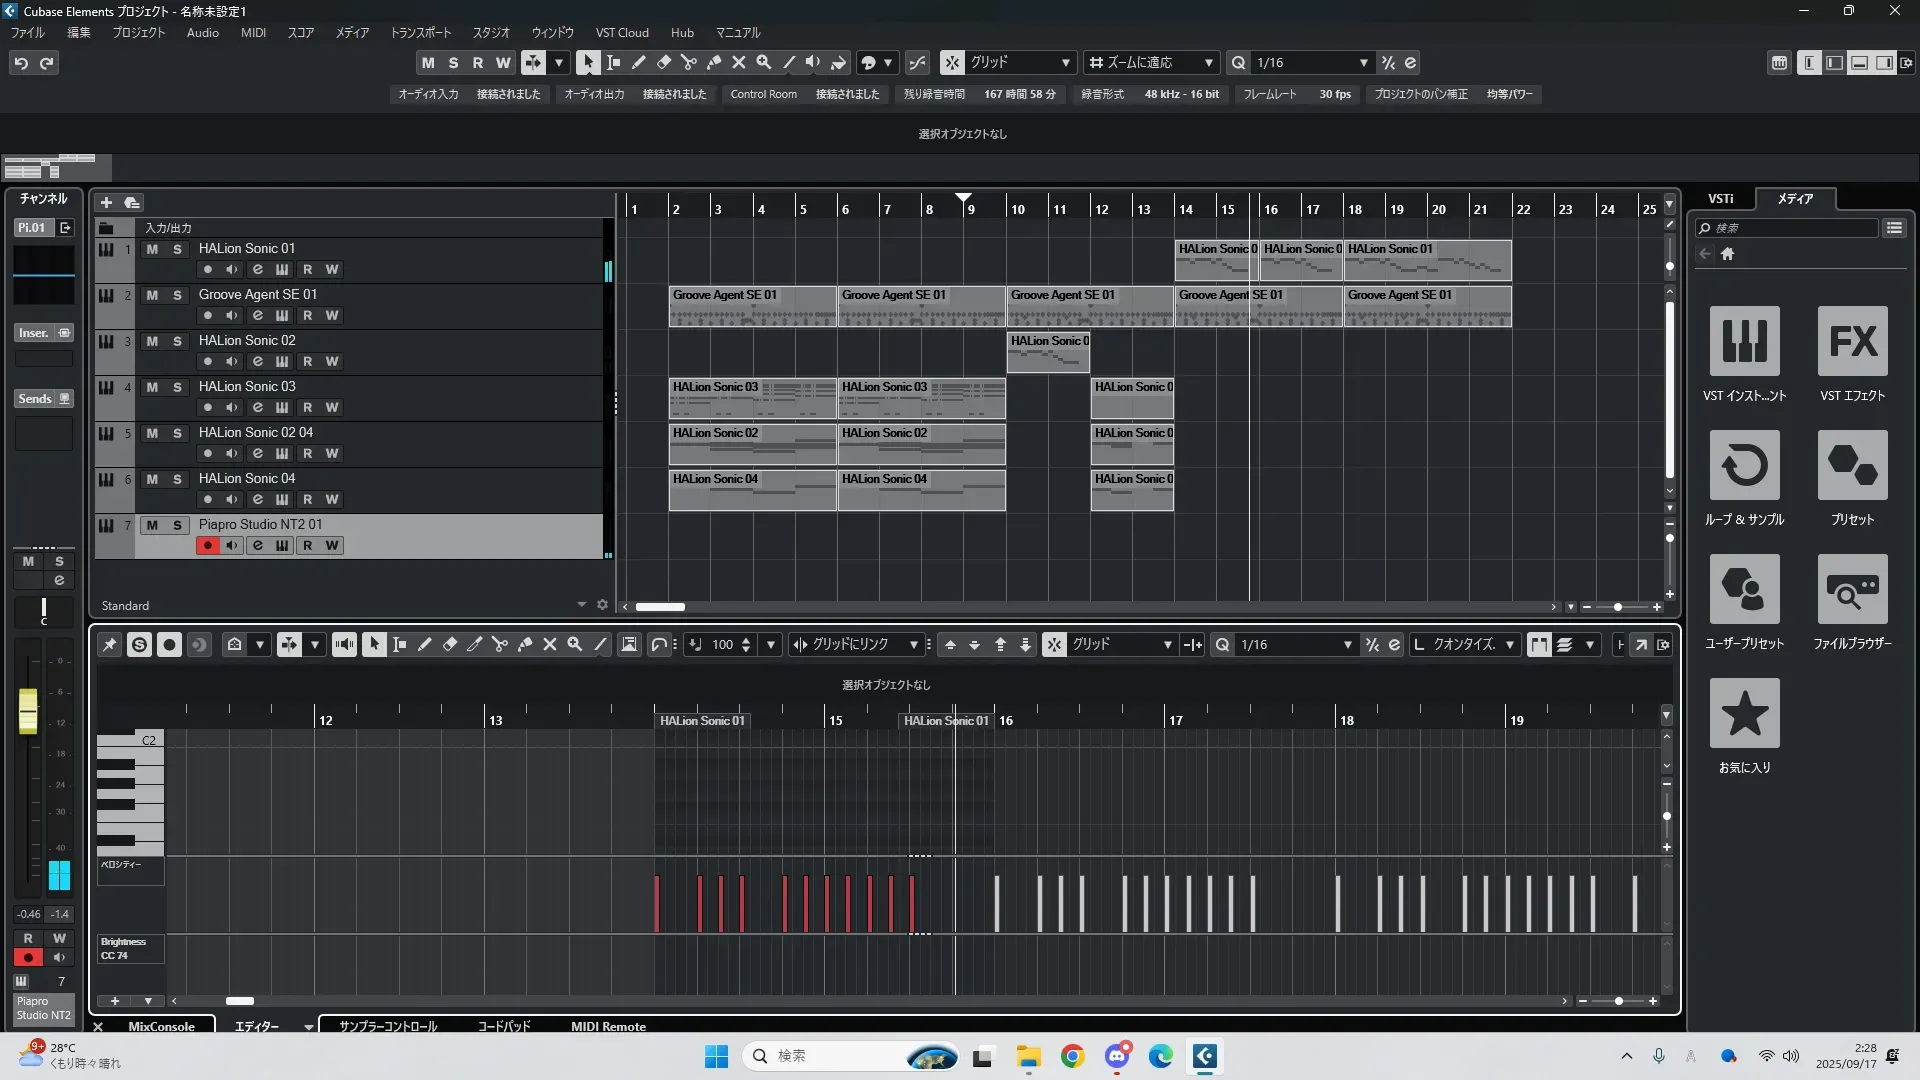Image resolution: width=1920 pixels, height=1080 pixels.
Task: Open Loops & Samples media tile
Action: 1744,466
